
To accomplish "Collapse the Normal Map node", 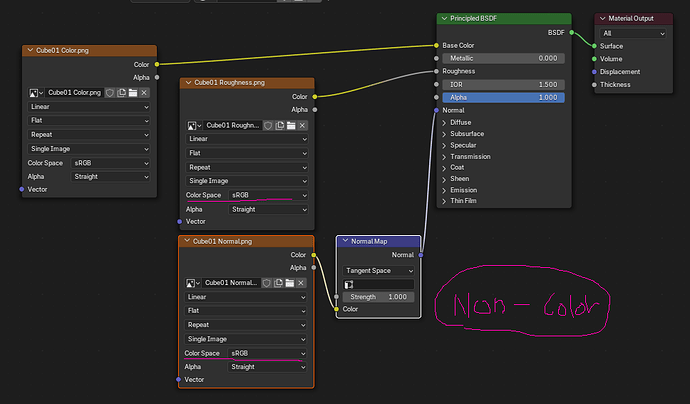I will [345, 241].
